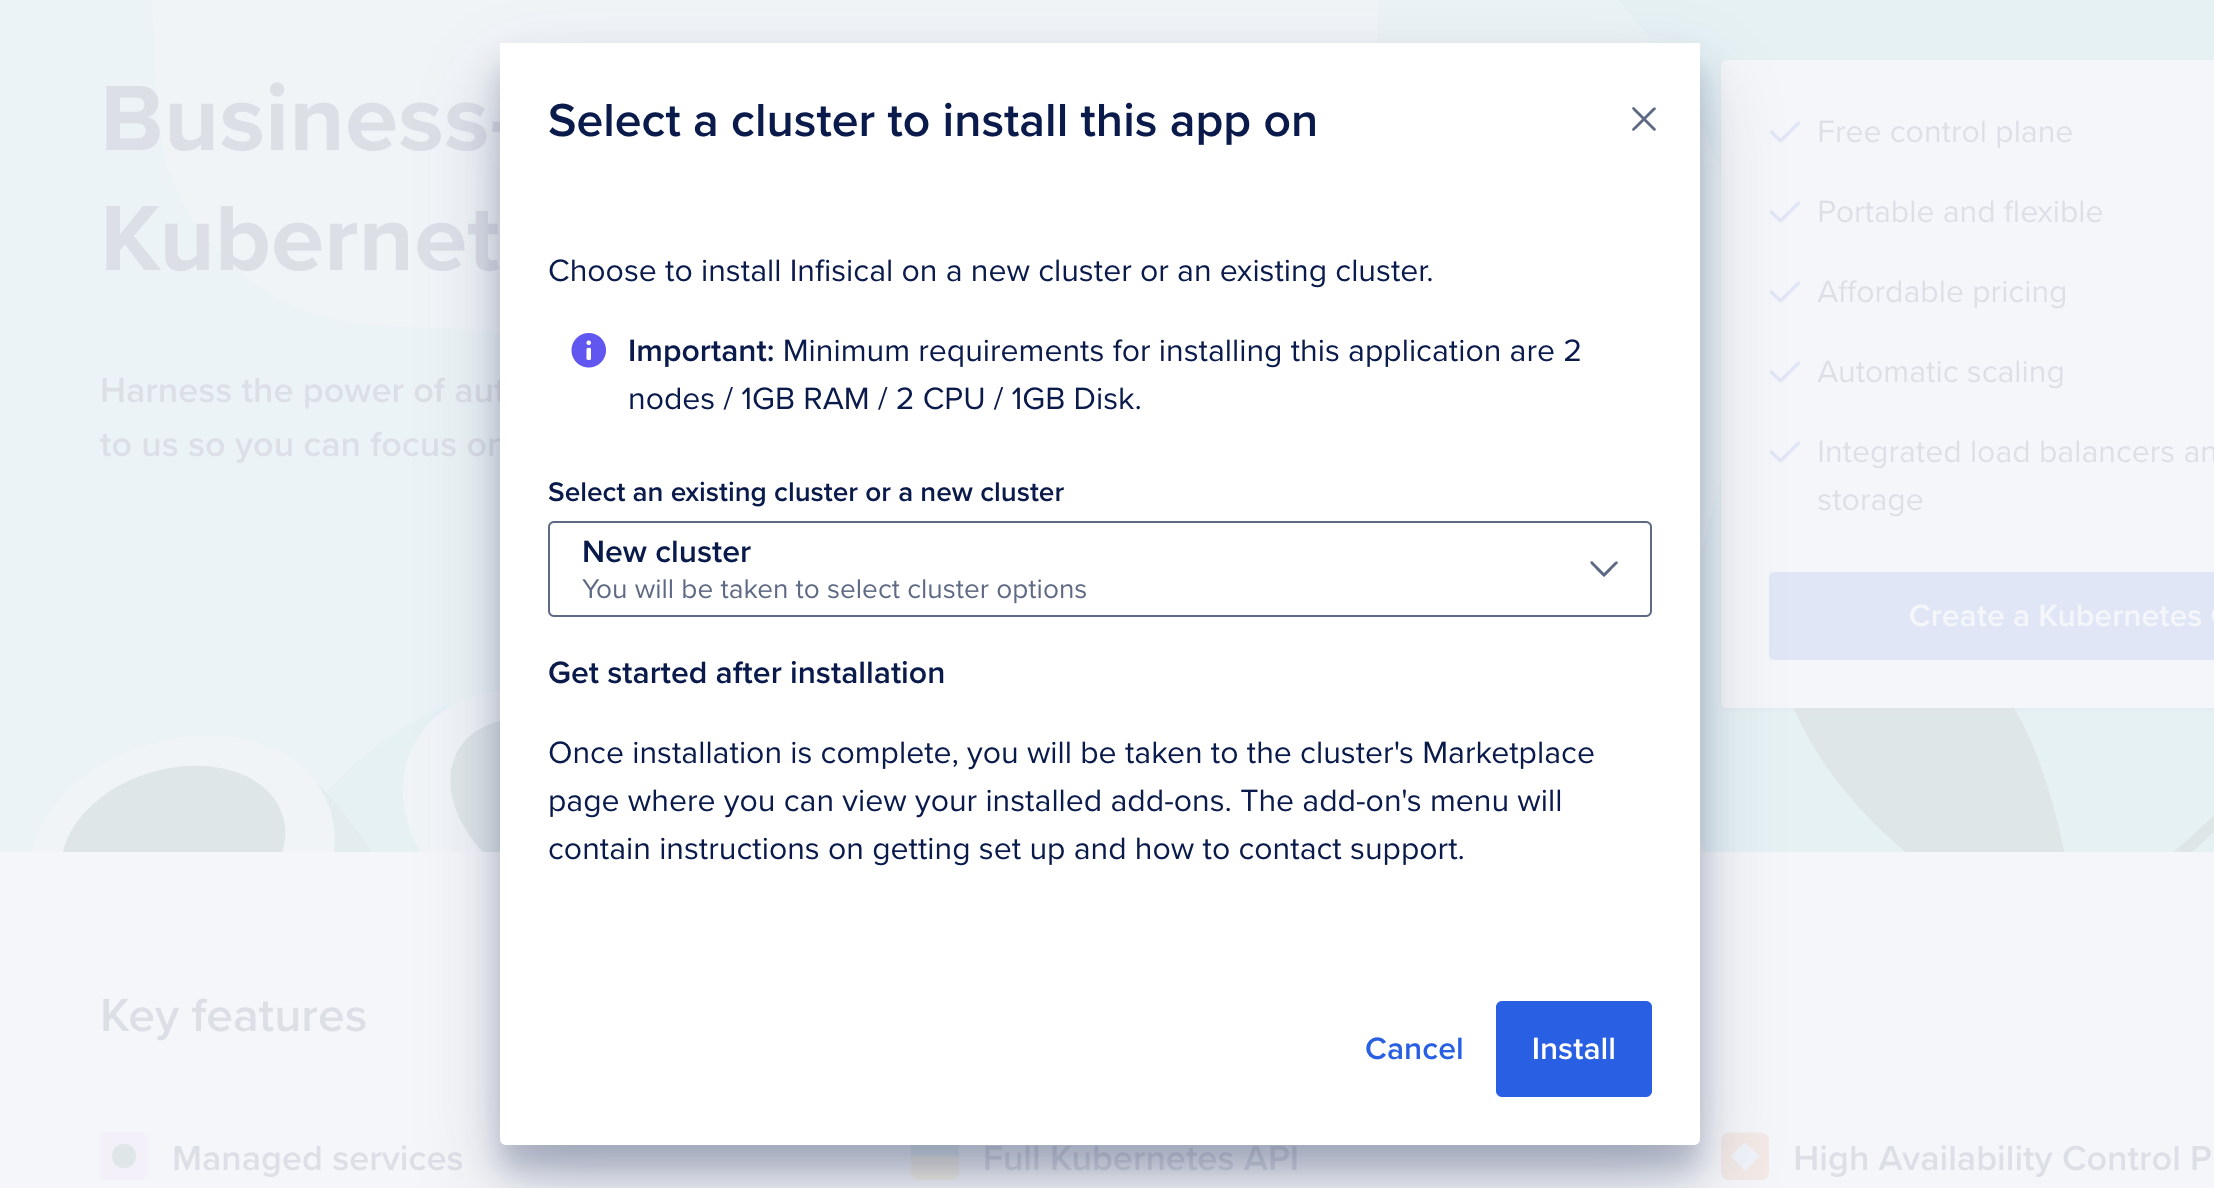Click the Install button
This screenshot has width=2214, height=1188.
1573,1048
